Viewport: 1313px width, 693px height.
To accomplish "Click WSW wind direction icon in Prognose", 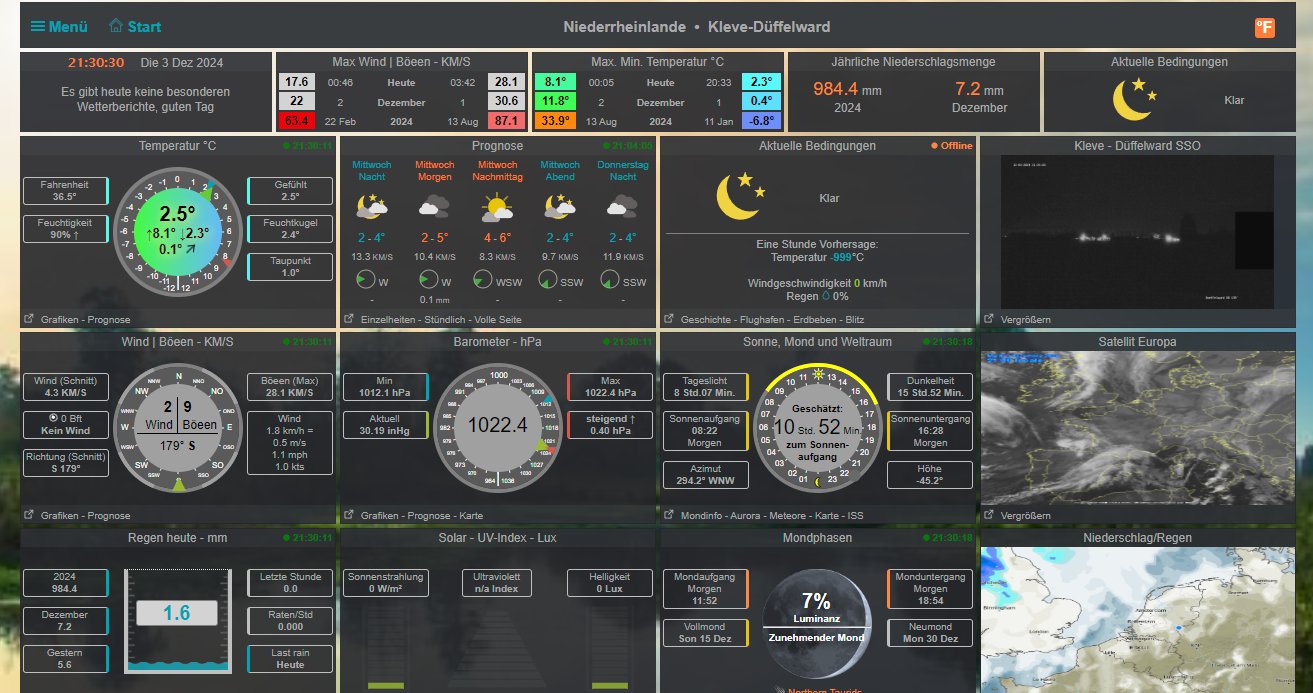I will tap(484, 281).
